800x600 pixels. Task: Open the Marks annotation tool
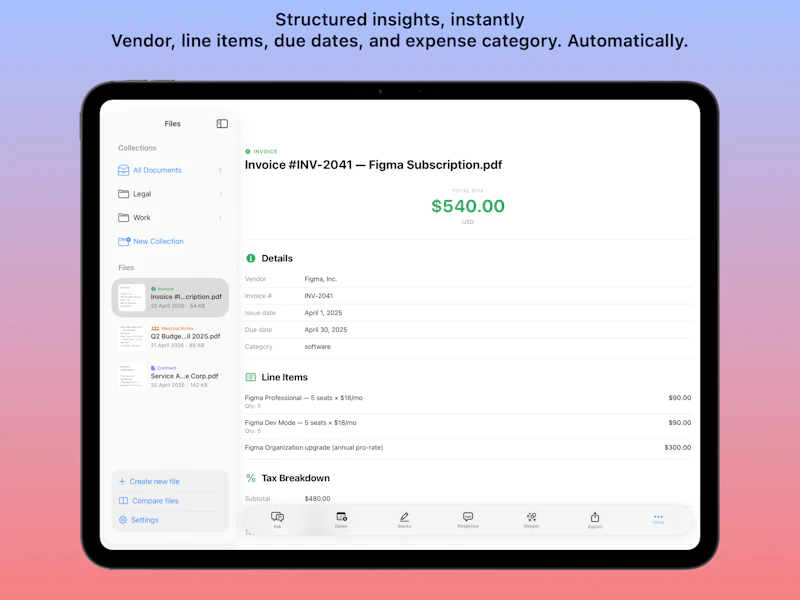[403, 515]
